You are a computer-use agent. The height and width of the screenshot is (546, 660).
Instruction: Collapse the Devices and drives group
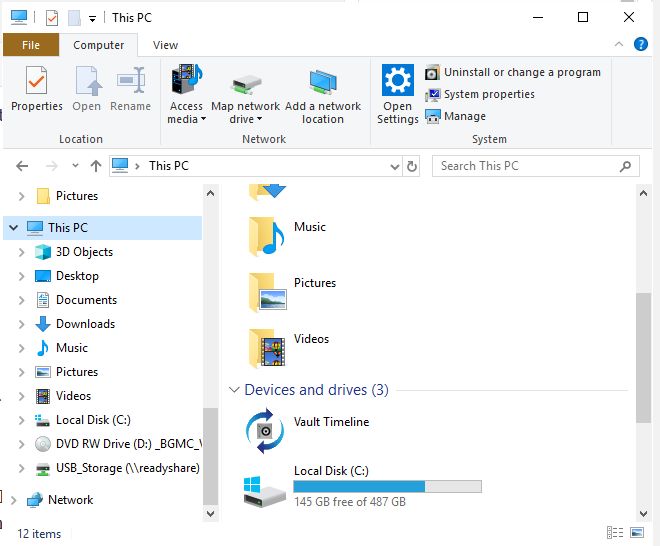point(234,390)
